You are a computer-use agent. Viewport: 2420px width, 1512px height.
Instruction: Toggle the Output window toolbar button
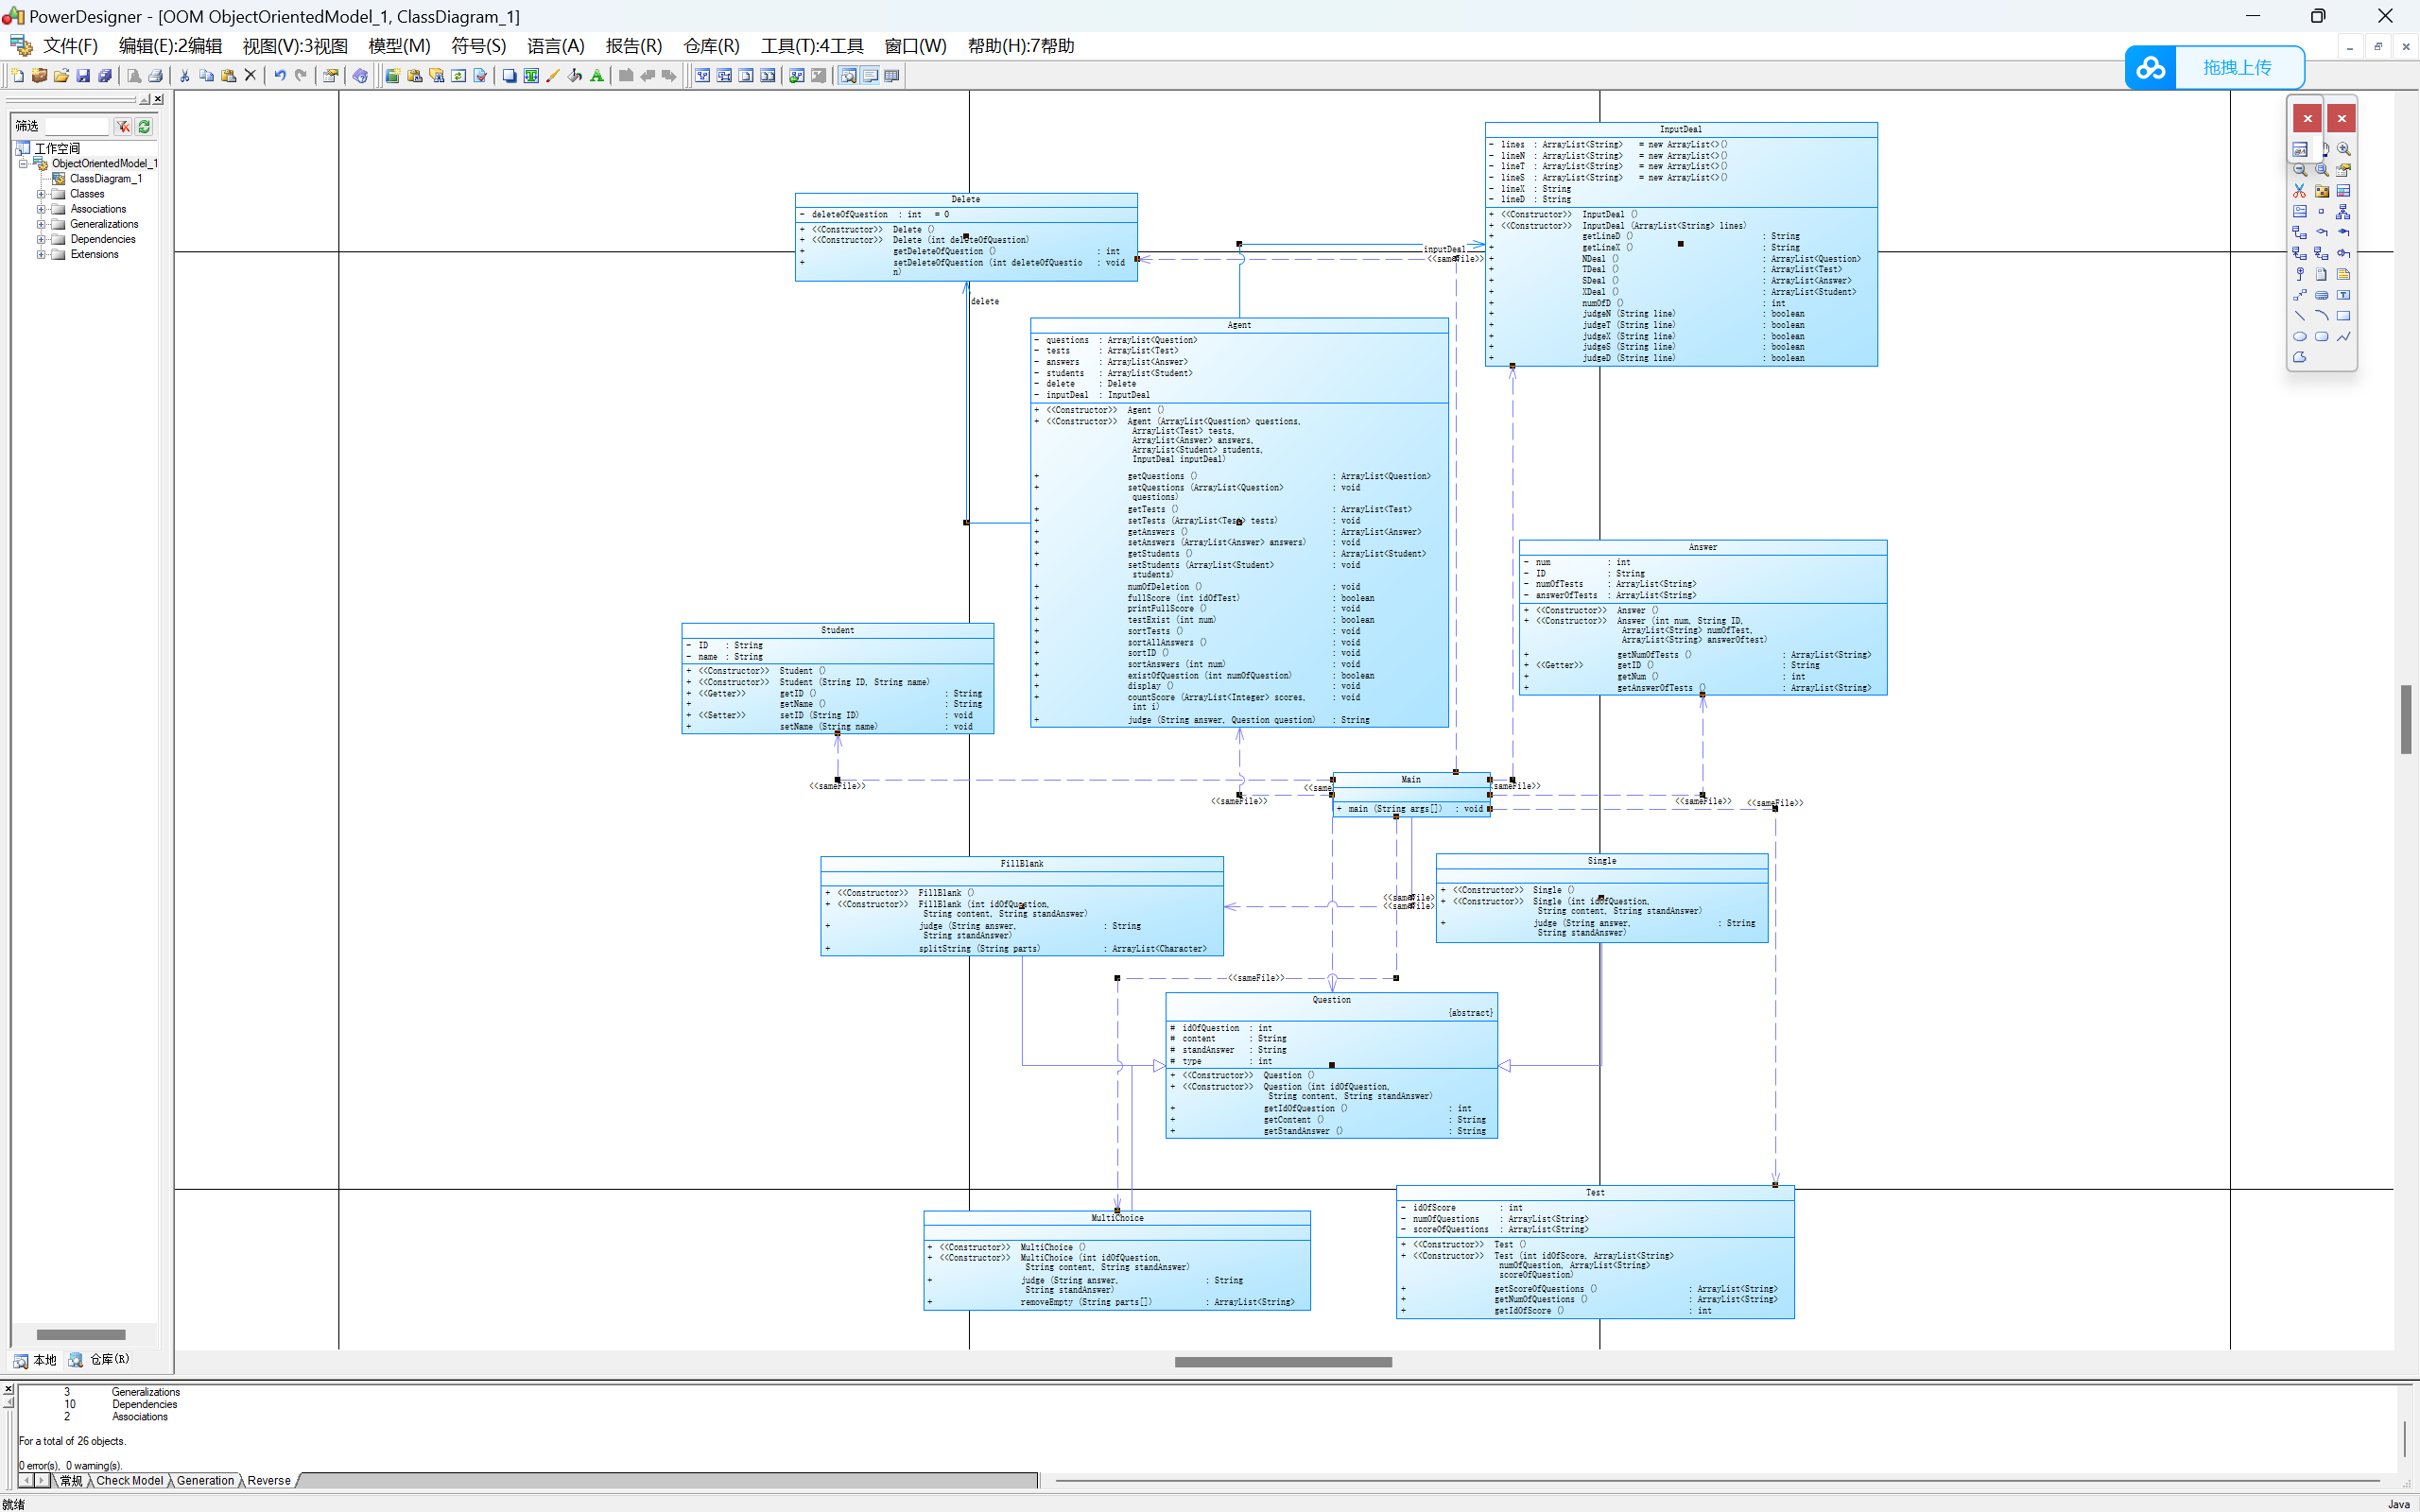(x=870, y=76)
